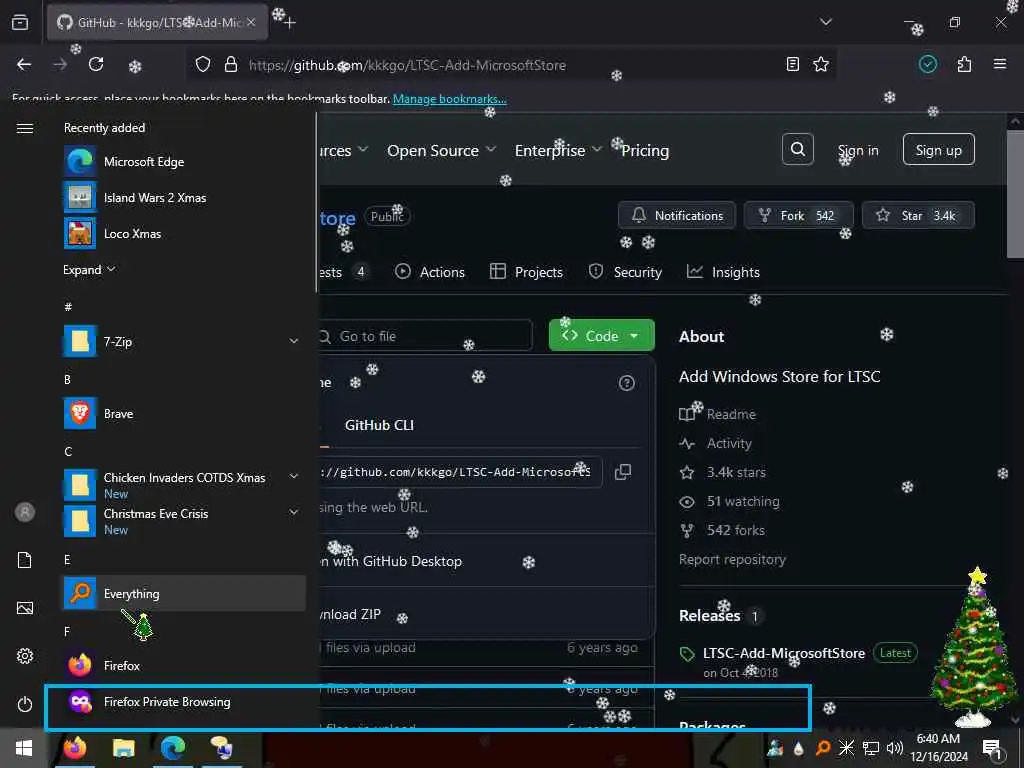Viewport: 1024px width, 768px height.
Task: Open Pictures from Start menu sidebar
Action: point(25,608)
